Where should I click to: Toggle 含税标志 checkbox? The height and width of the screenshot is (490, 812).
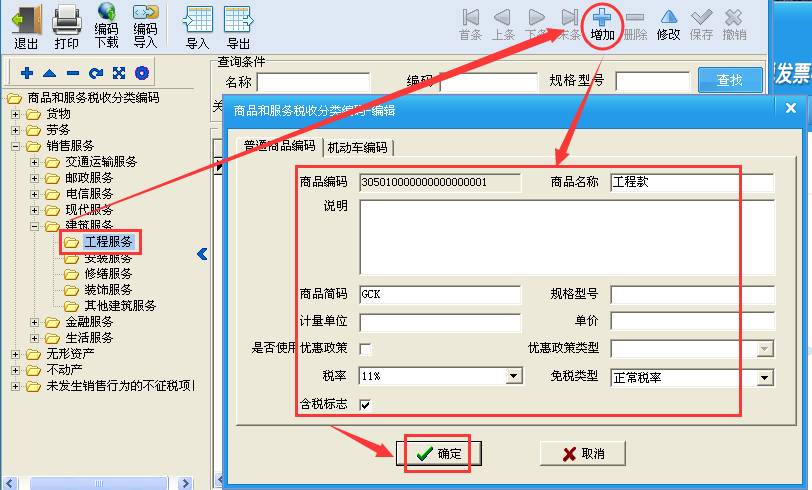point(366,405)
